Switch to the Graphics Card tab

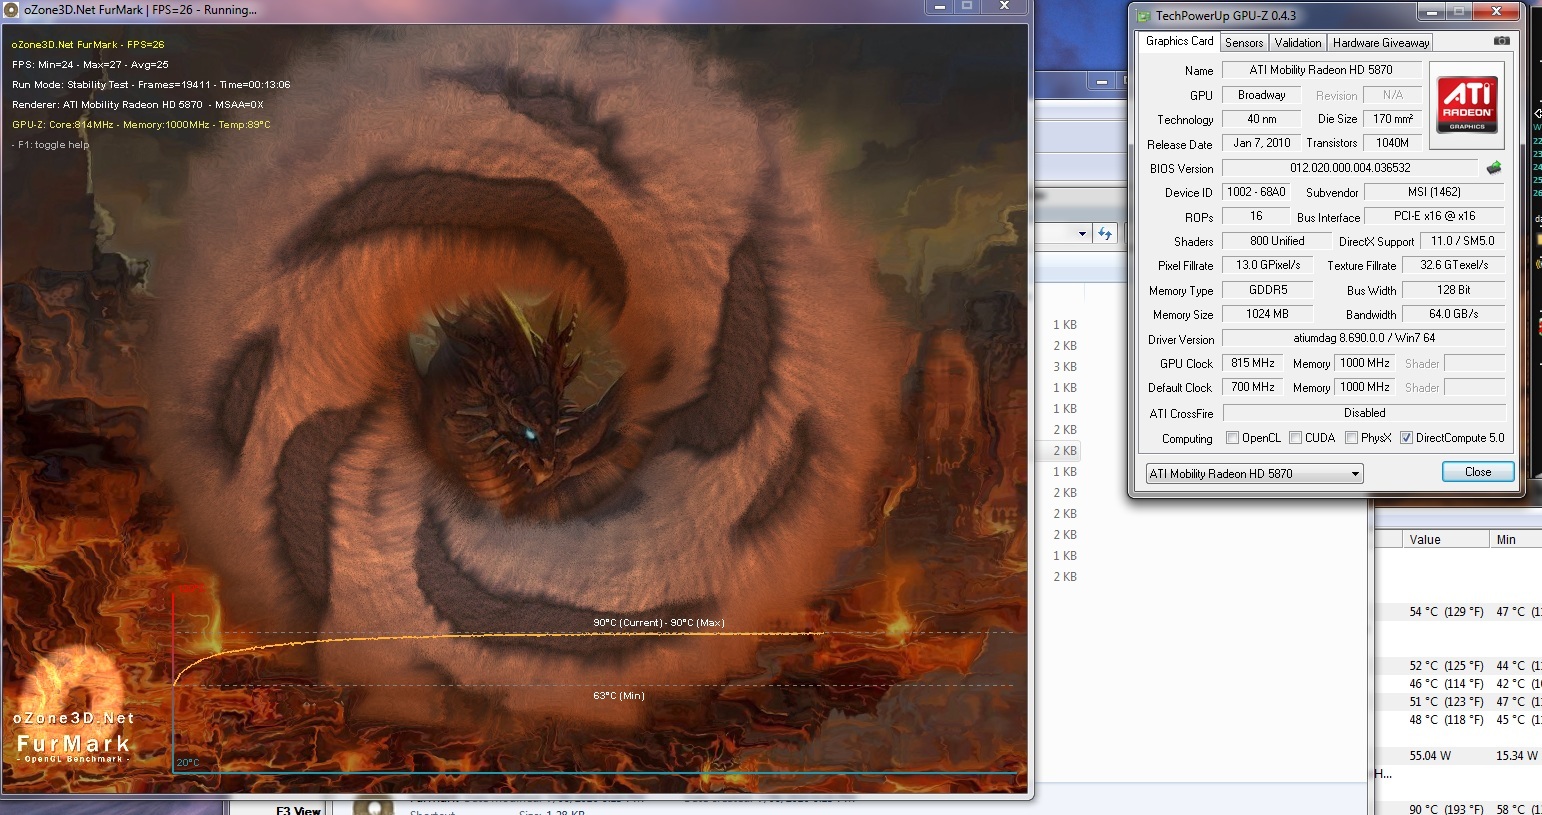pyautogui.click(x=1179, y=42)
